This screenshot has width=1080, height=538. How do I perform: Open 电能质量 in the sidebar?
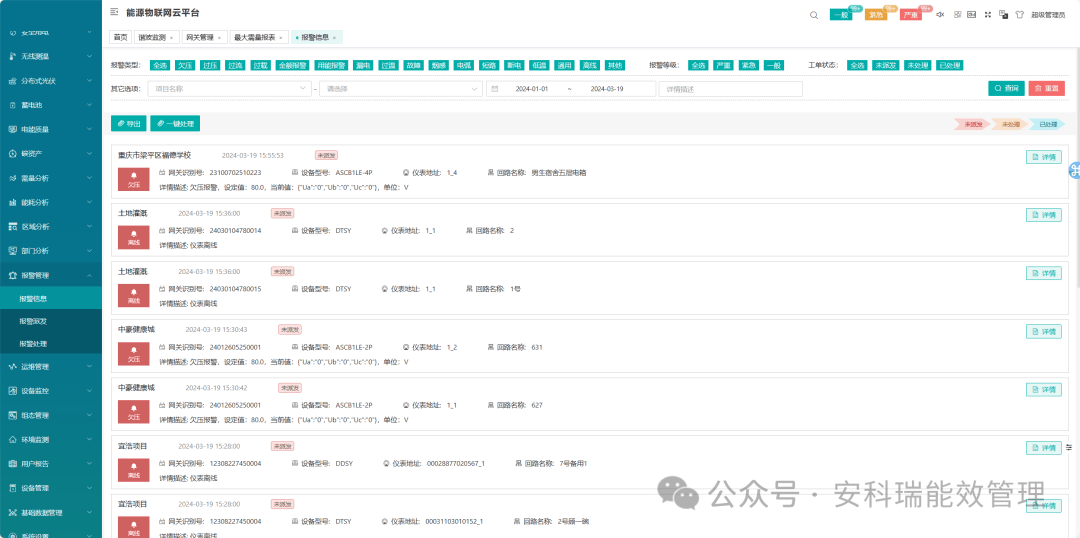51,129
